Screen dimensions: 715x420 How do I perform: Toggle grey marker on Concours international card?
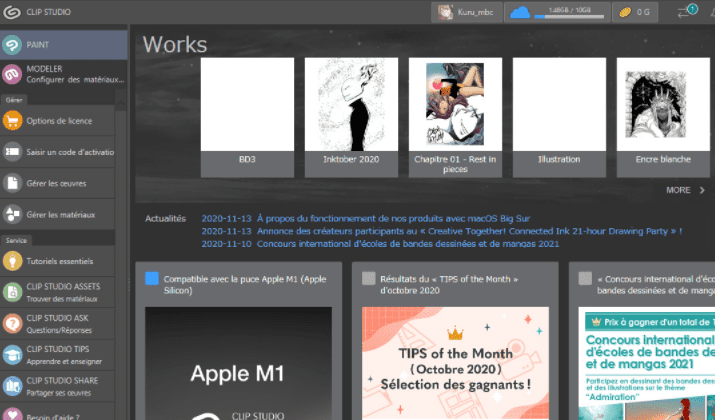pyautogui.click(x=585, y=279)
